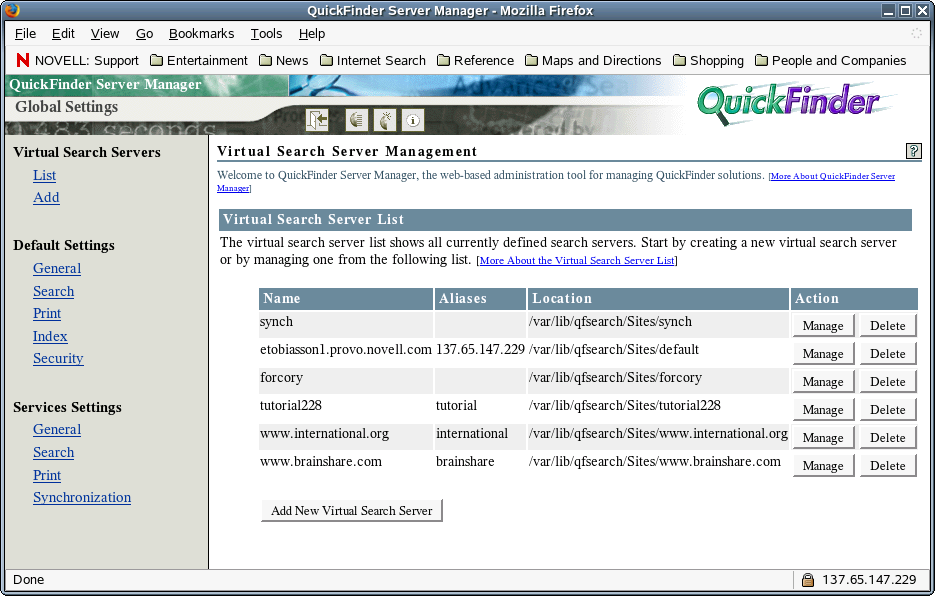Open the Entertainment bookmarks folder
This screenshot has height=596, width=935.
coord(199,60)
